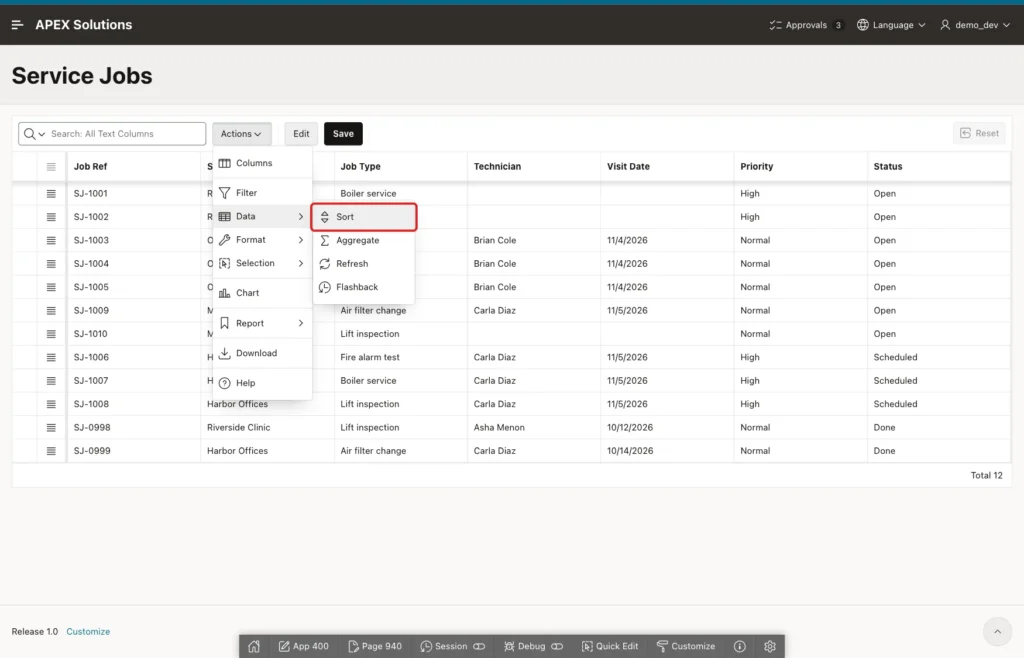
Task: Select the 10/14/2026 visit date cell
Action: coord(667,451)
